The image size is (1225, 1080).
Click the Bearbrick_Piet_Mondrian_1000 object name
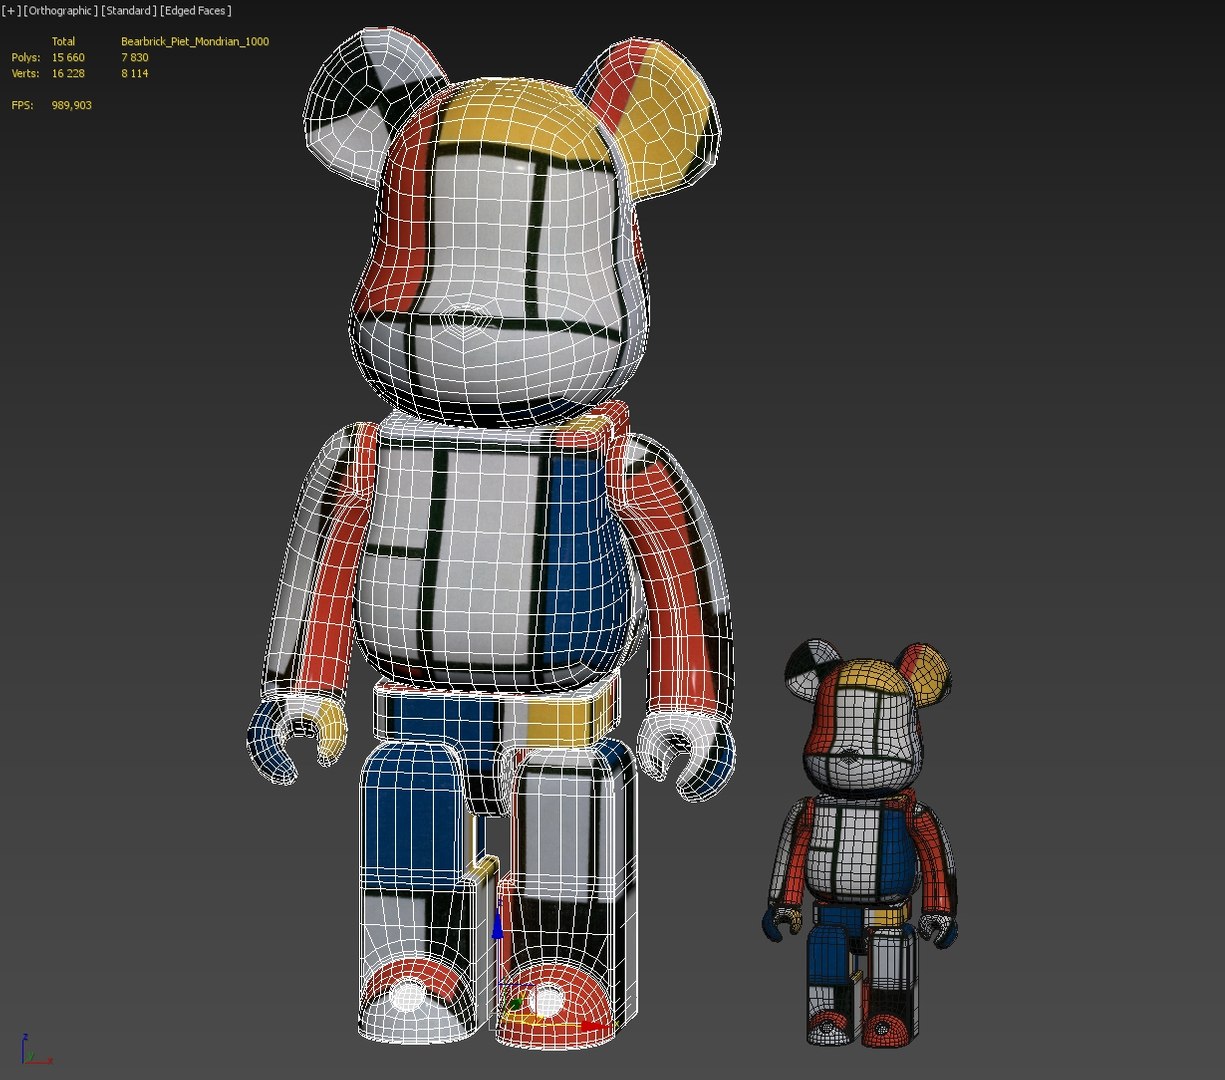point(195,42)
